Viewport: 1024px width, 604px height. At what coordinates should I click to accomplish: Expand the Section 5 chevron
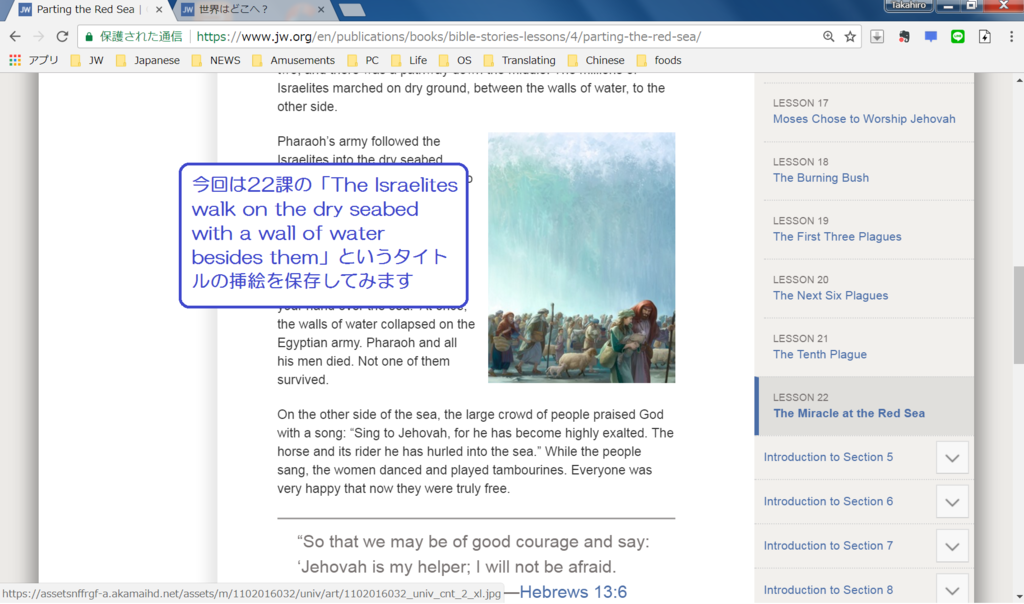952,458
